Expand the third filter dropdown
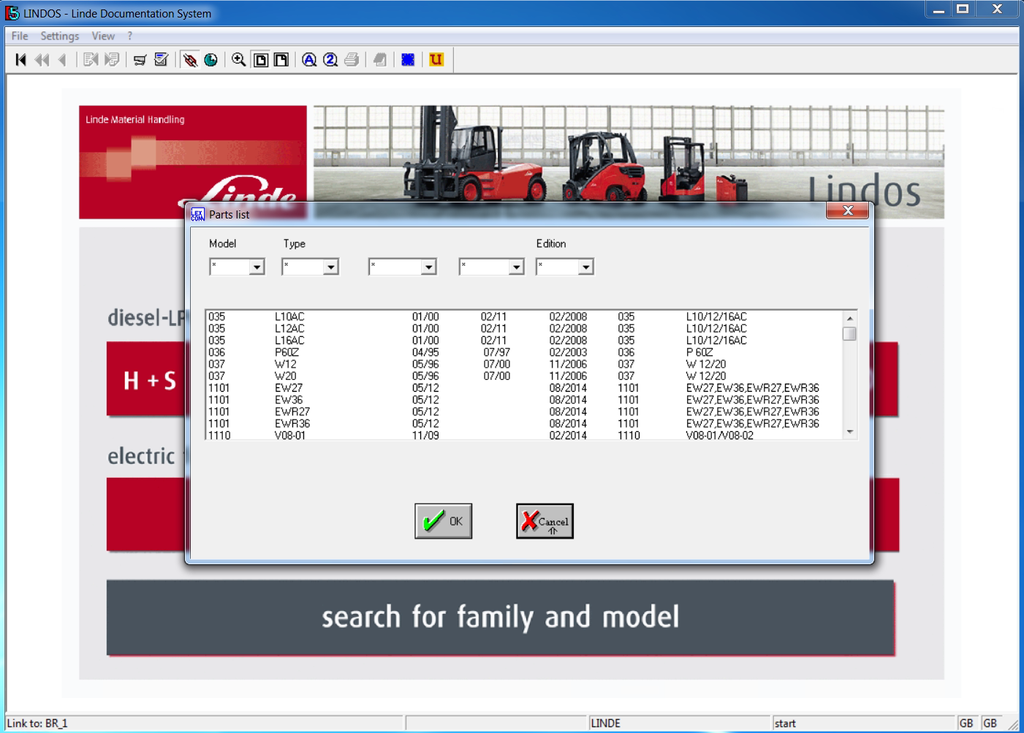1024x733 pixels. click(x=428, y=267)
